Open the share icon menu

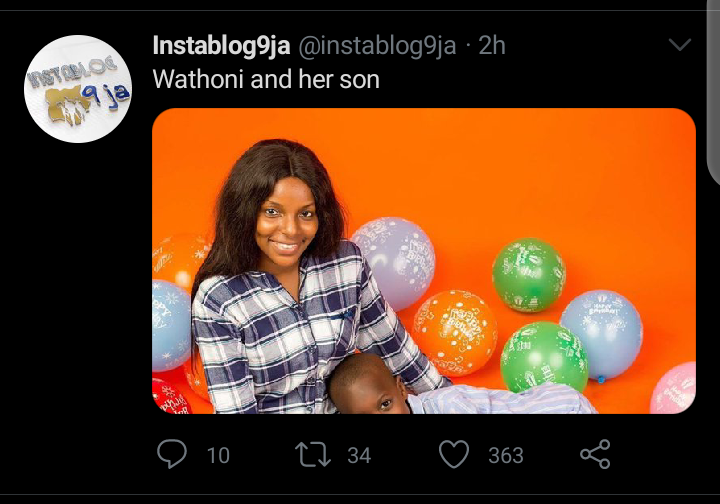pyautogui.click(x=595, y=455)
